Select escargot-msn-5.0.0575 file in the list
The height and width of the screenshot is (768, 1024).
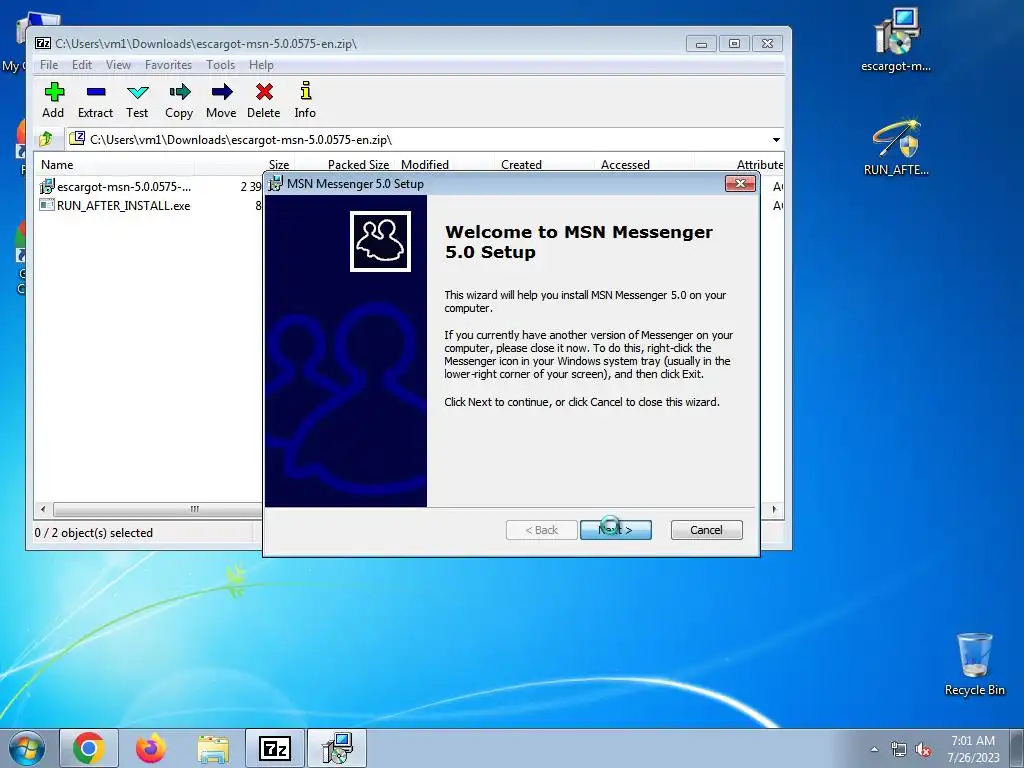pyautogui.click(x=116, y=187)
